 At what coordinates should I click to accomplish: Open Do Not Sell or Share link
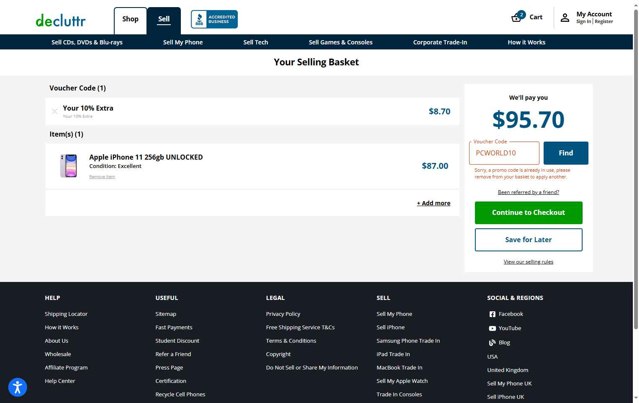[312, 368]
